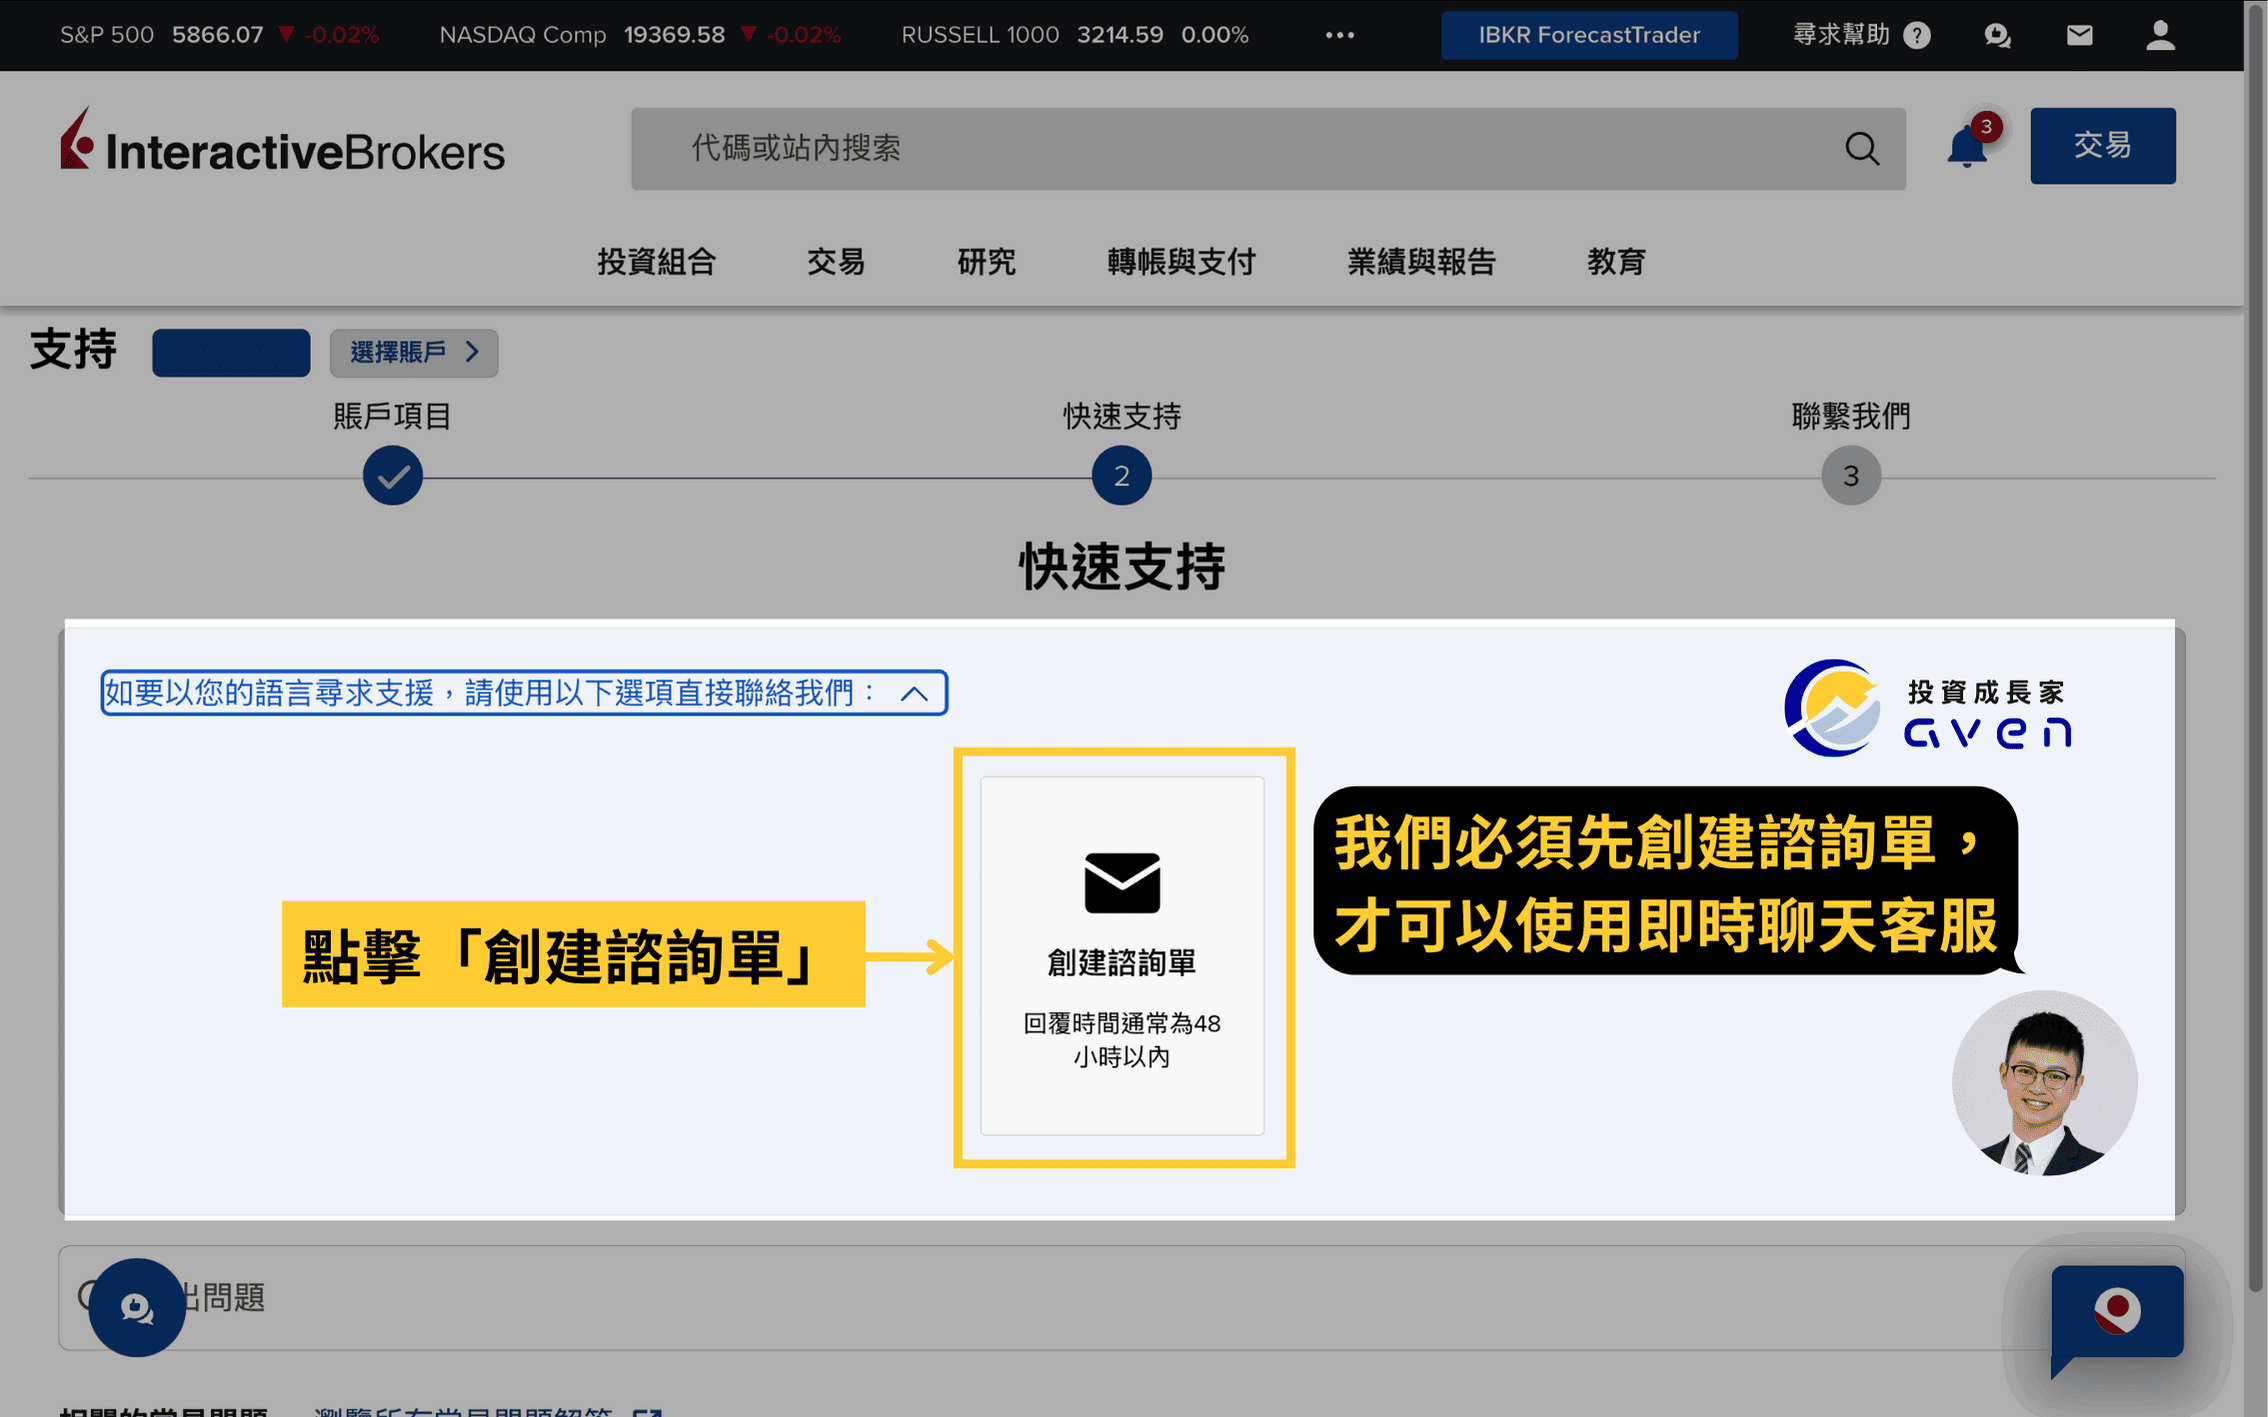Click 尋求幫助 link
Screen dimensions: 2268x1417
click(1840, 35)
